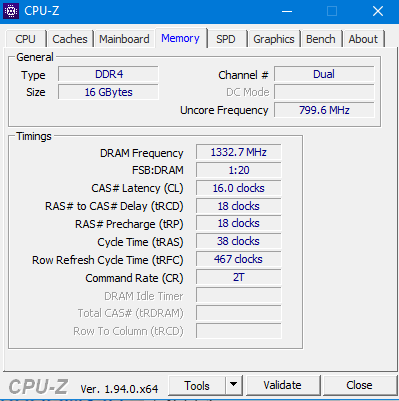Select the Memory tab

180,38
